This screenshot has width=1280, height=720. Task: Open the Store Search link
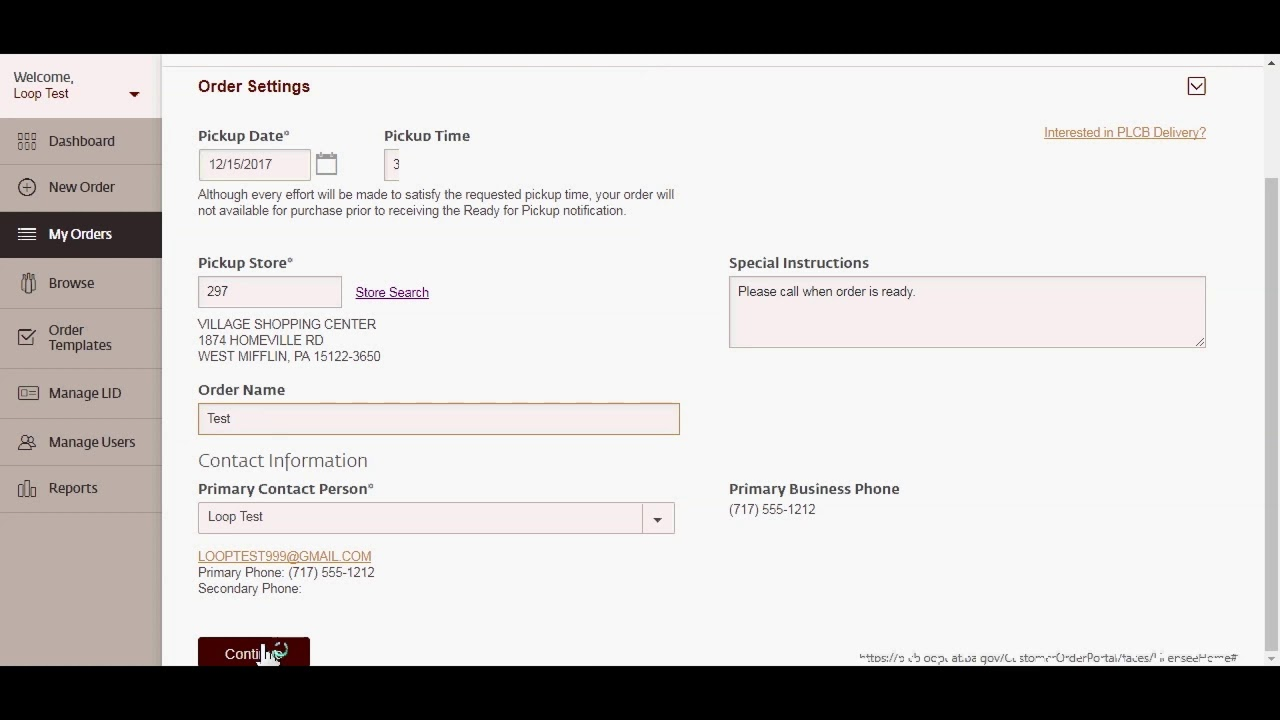391,292
